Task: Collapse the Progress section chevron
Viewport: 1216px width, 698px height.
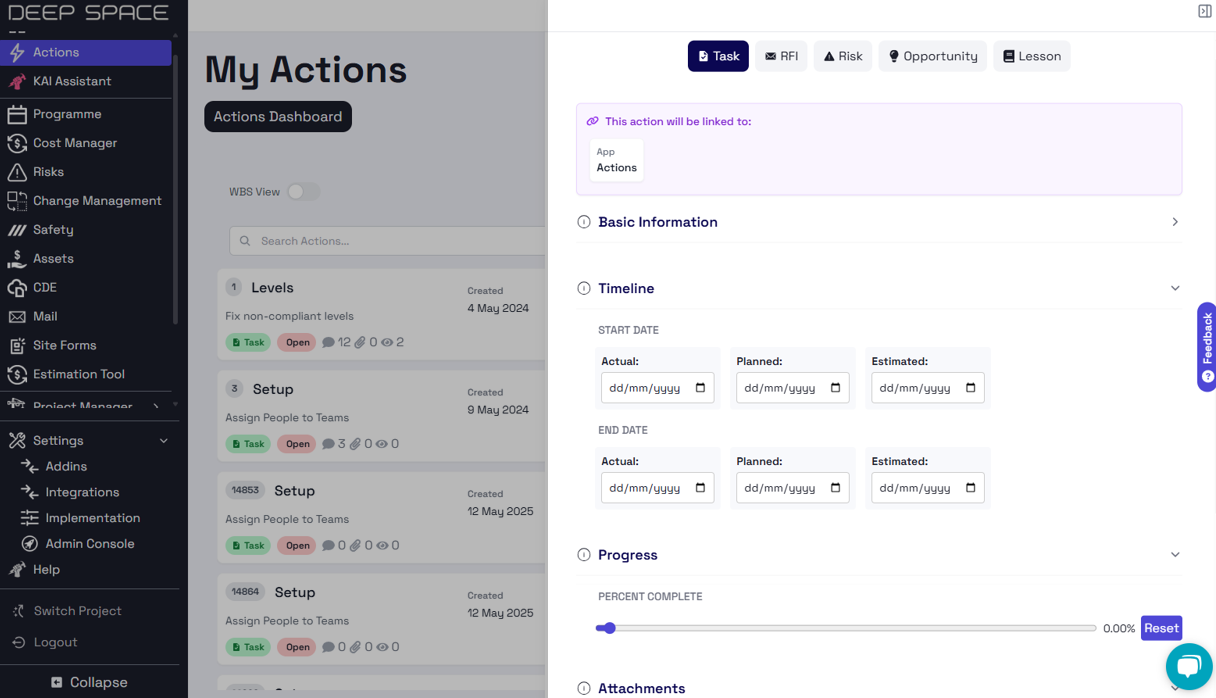Action: pyautogui.click(x=1175, y=555)
